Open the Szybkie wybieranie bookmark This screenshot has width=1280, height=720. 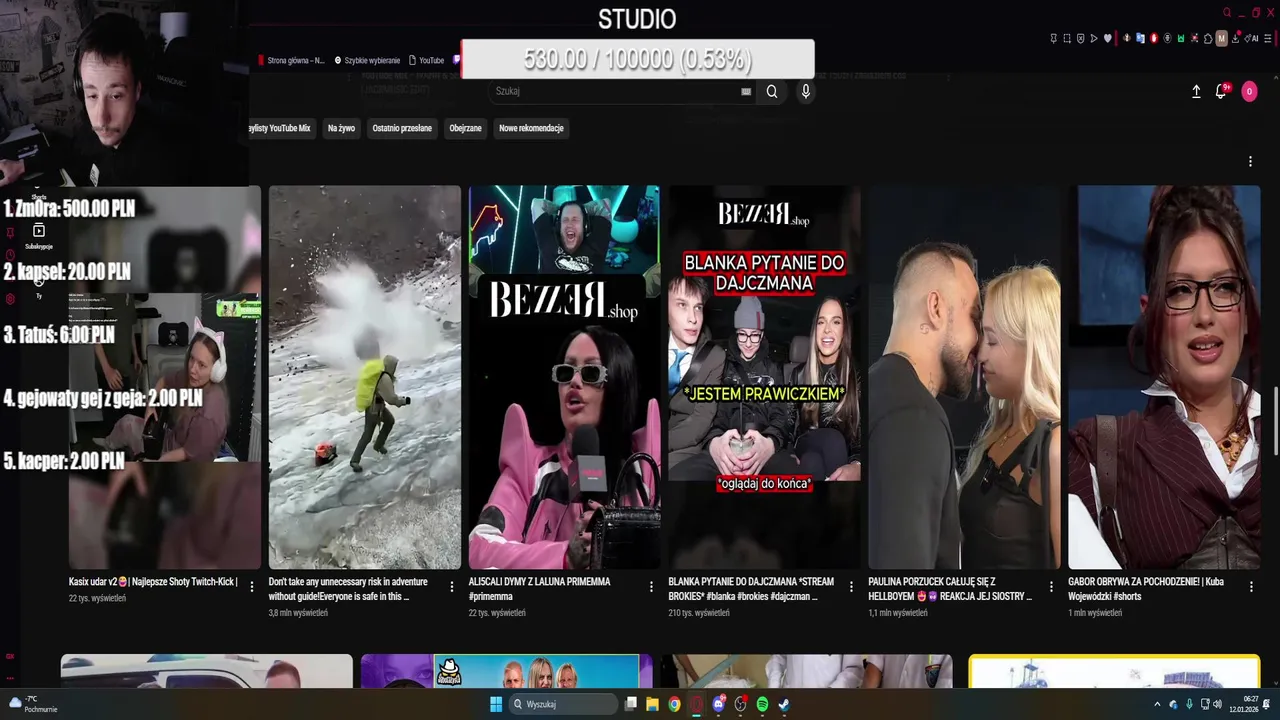click(x=367, y=60)
